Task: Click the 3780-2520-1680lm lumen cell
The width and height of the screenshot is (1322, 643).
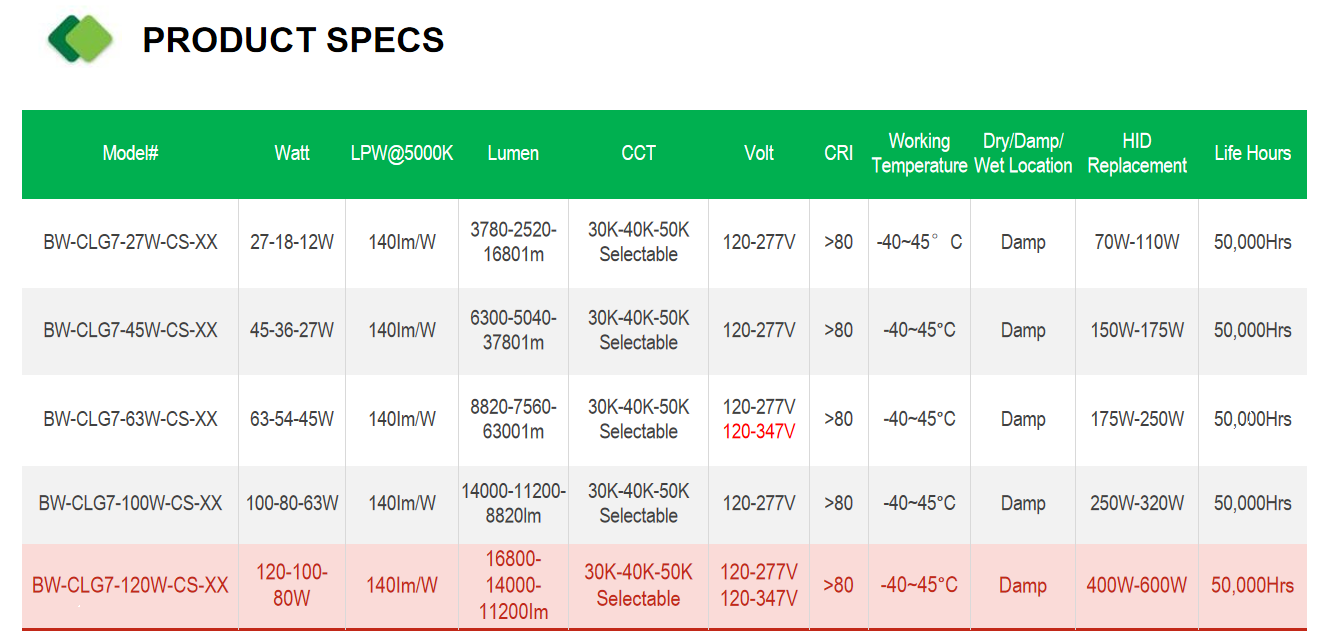Action: click(514, 242)
